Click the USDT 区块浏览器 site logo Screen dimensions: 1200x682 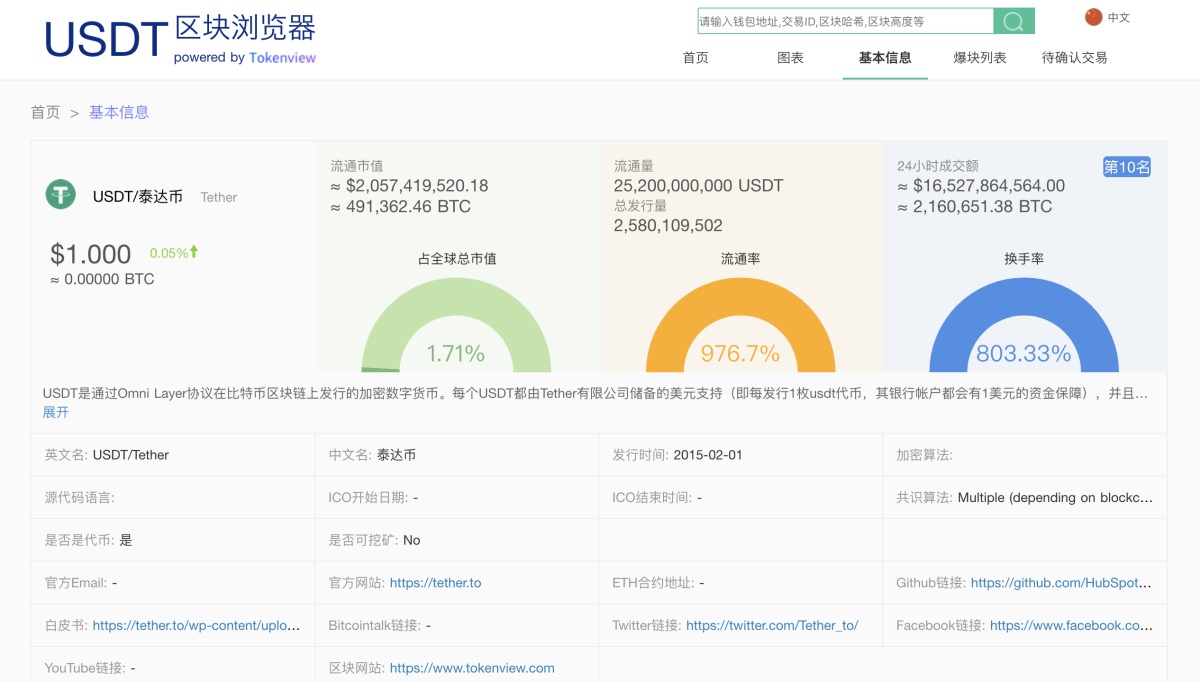tap(180, 38)
